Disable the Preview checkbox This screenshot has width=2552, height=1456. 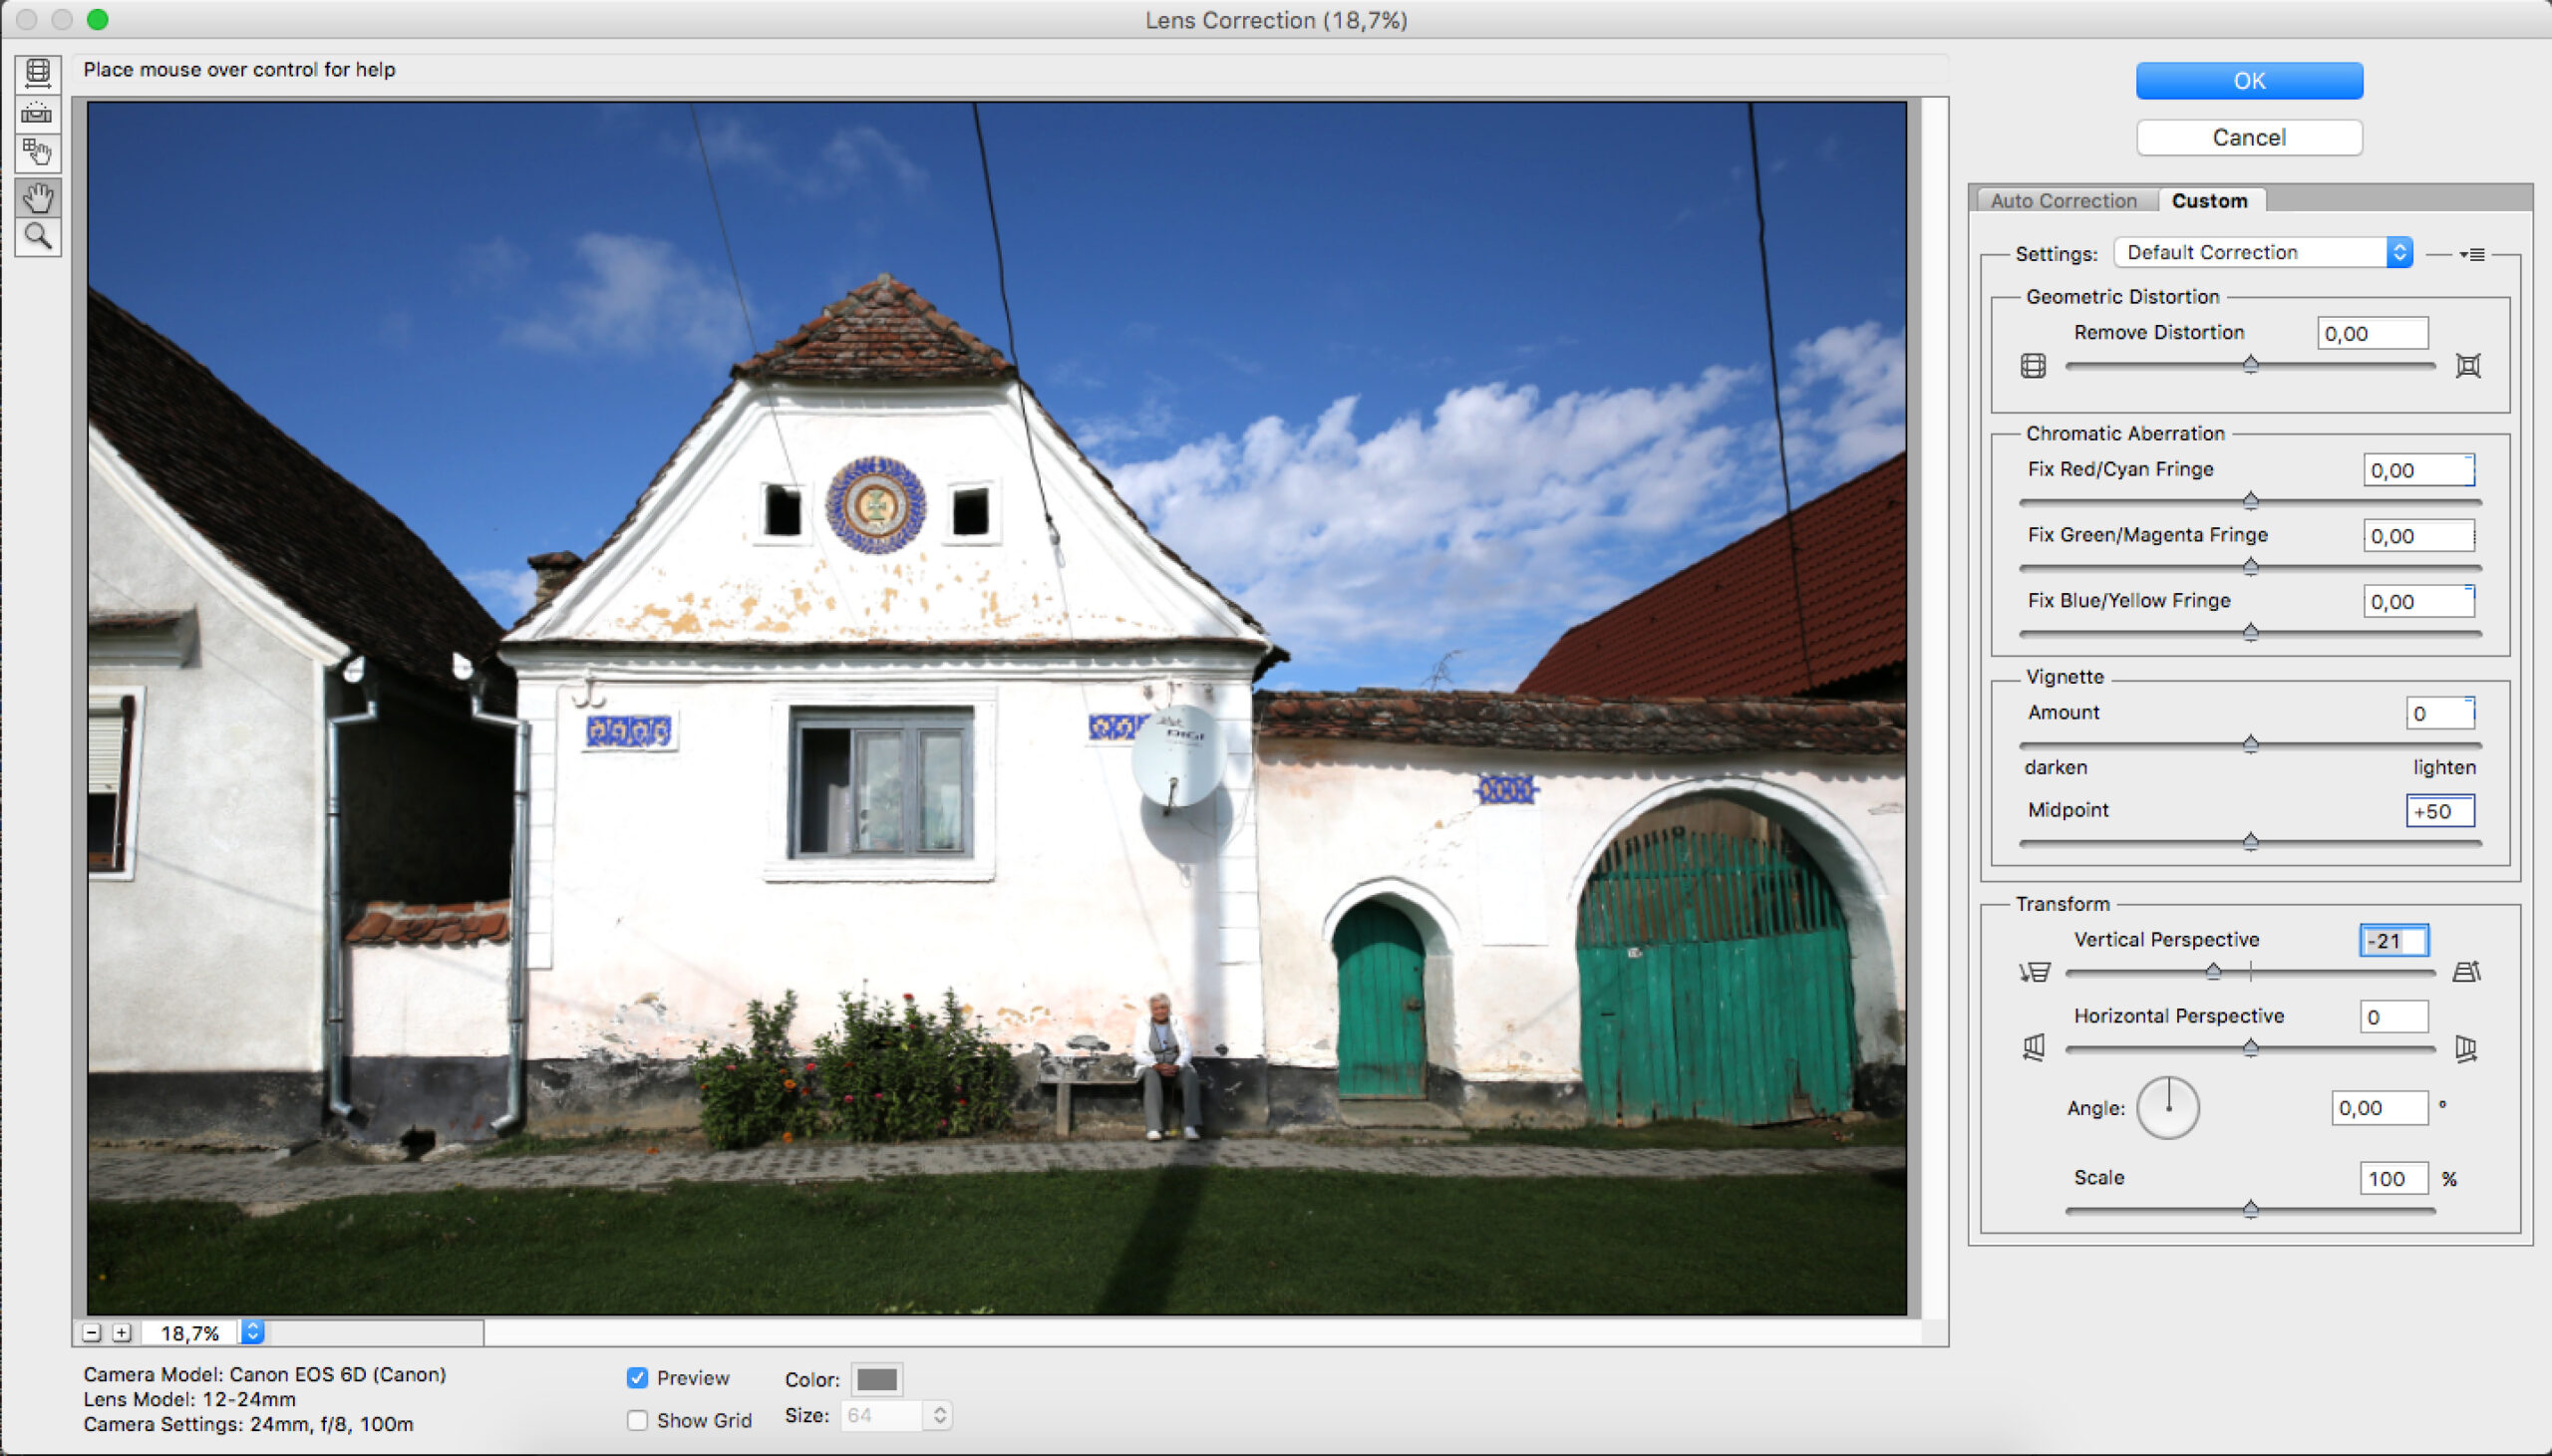point(637,1377)
